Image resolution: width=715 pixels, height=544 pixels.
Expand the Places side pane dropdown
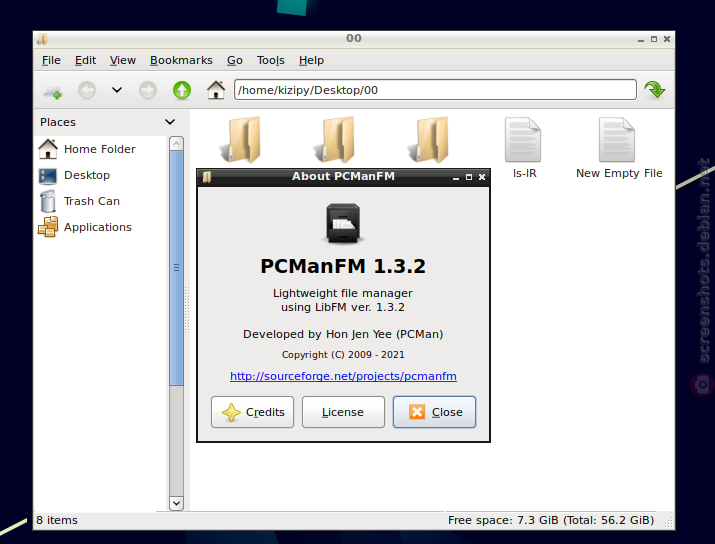point(170,122)
